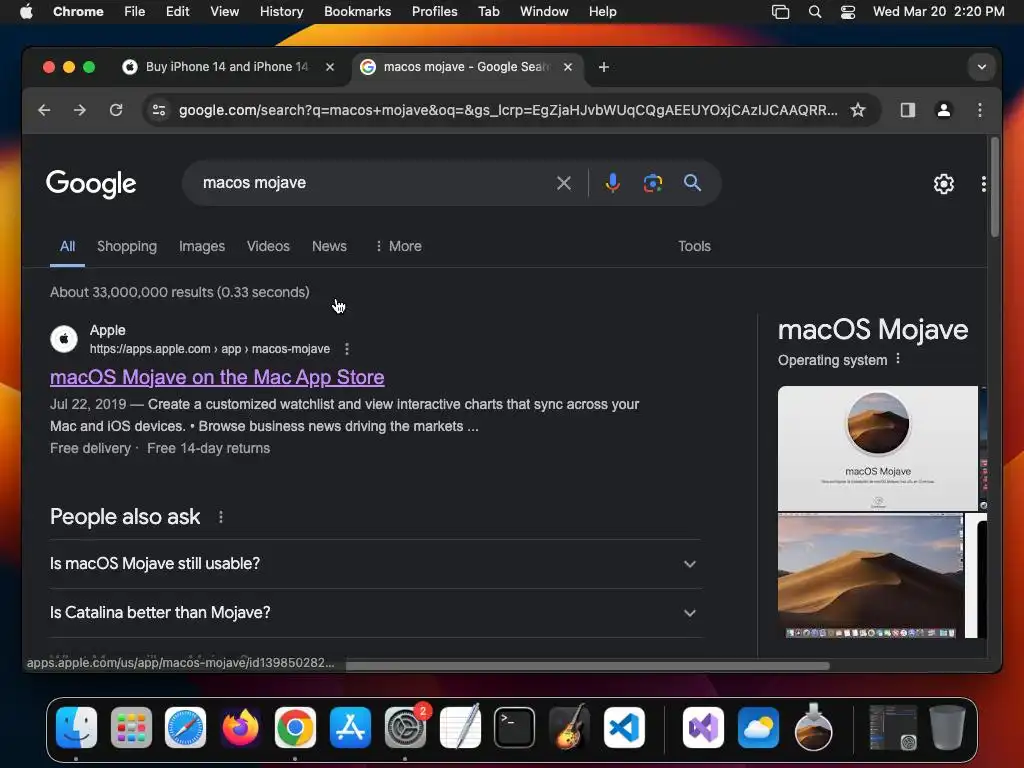
Task: Open the tab search dropdown arrow
Action: pos(982,67)
